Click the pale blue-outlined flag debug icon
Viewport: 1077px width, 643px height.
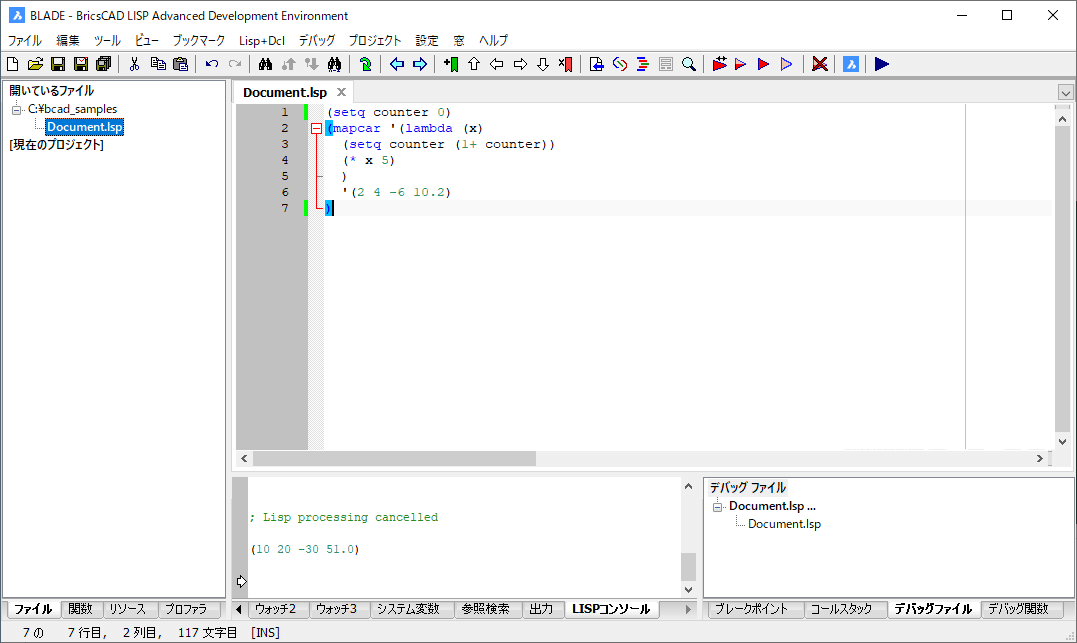tap(786, 64)
